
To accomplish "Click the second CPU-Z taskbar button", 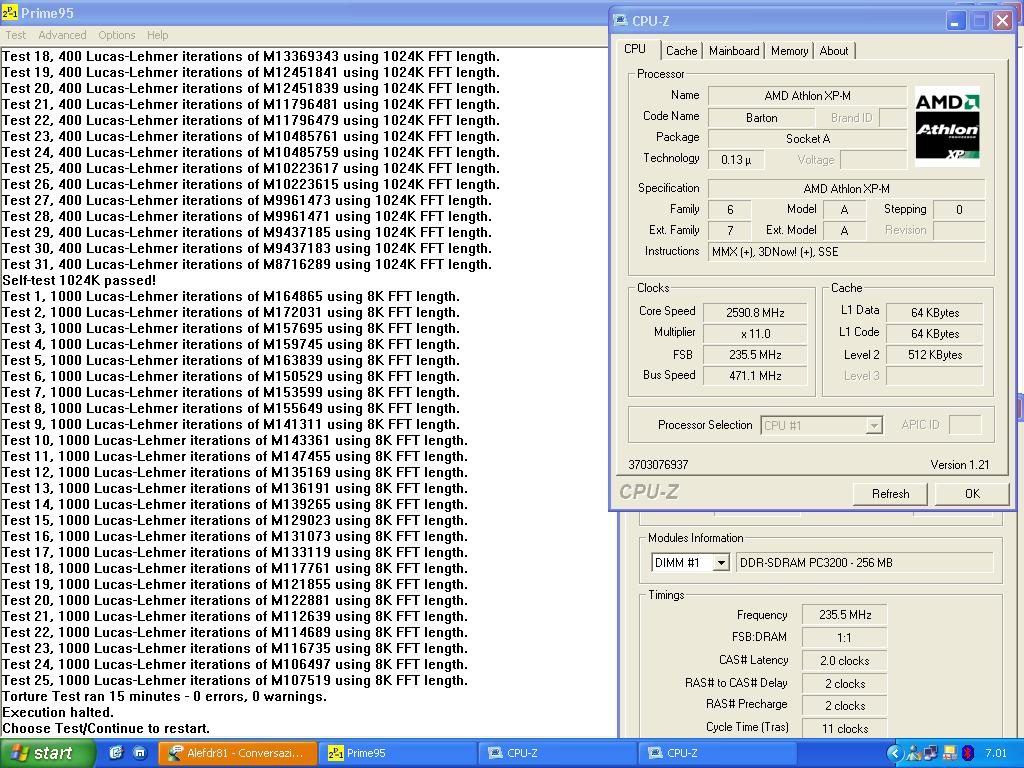I will pyautogui.click(x=717, y=753).
